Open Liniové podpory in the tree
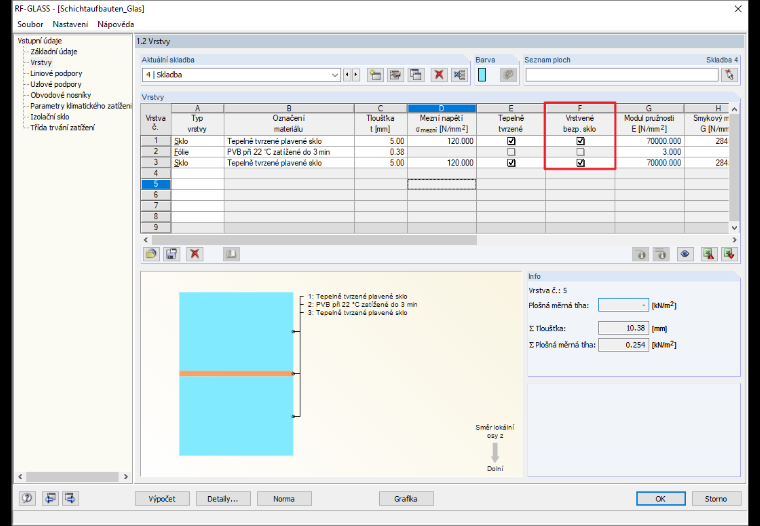This screenshot has height=526, width=760. (56, 73)
